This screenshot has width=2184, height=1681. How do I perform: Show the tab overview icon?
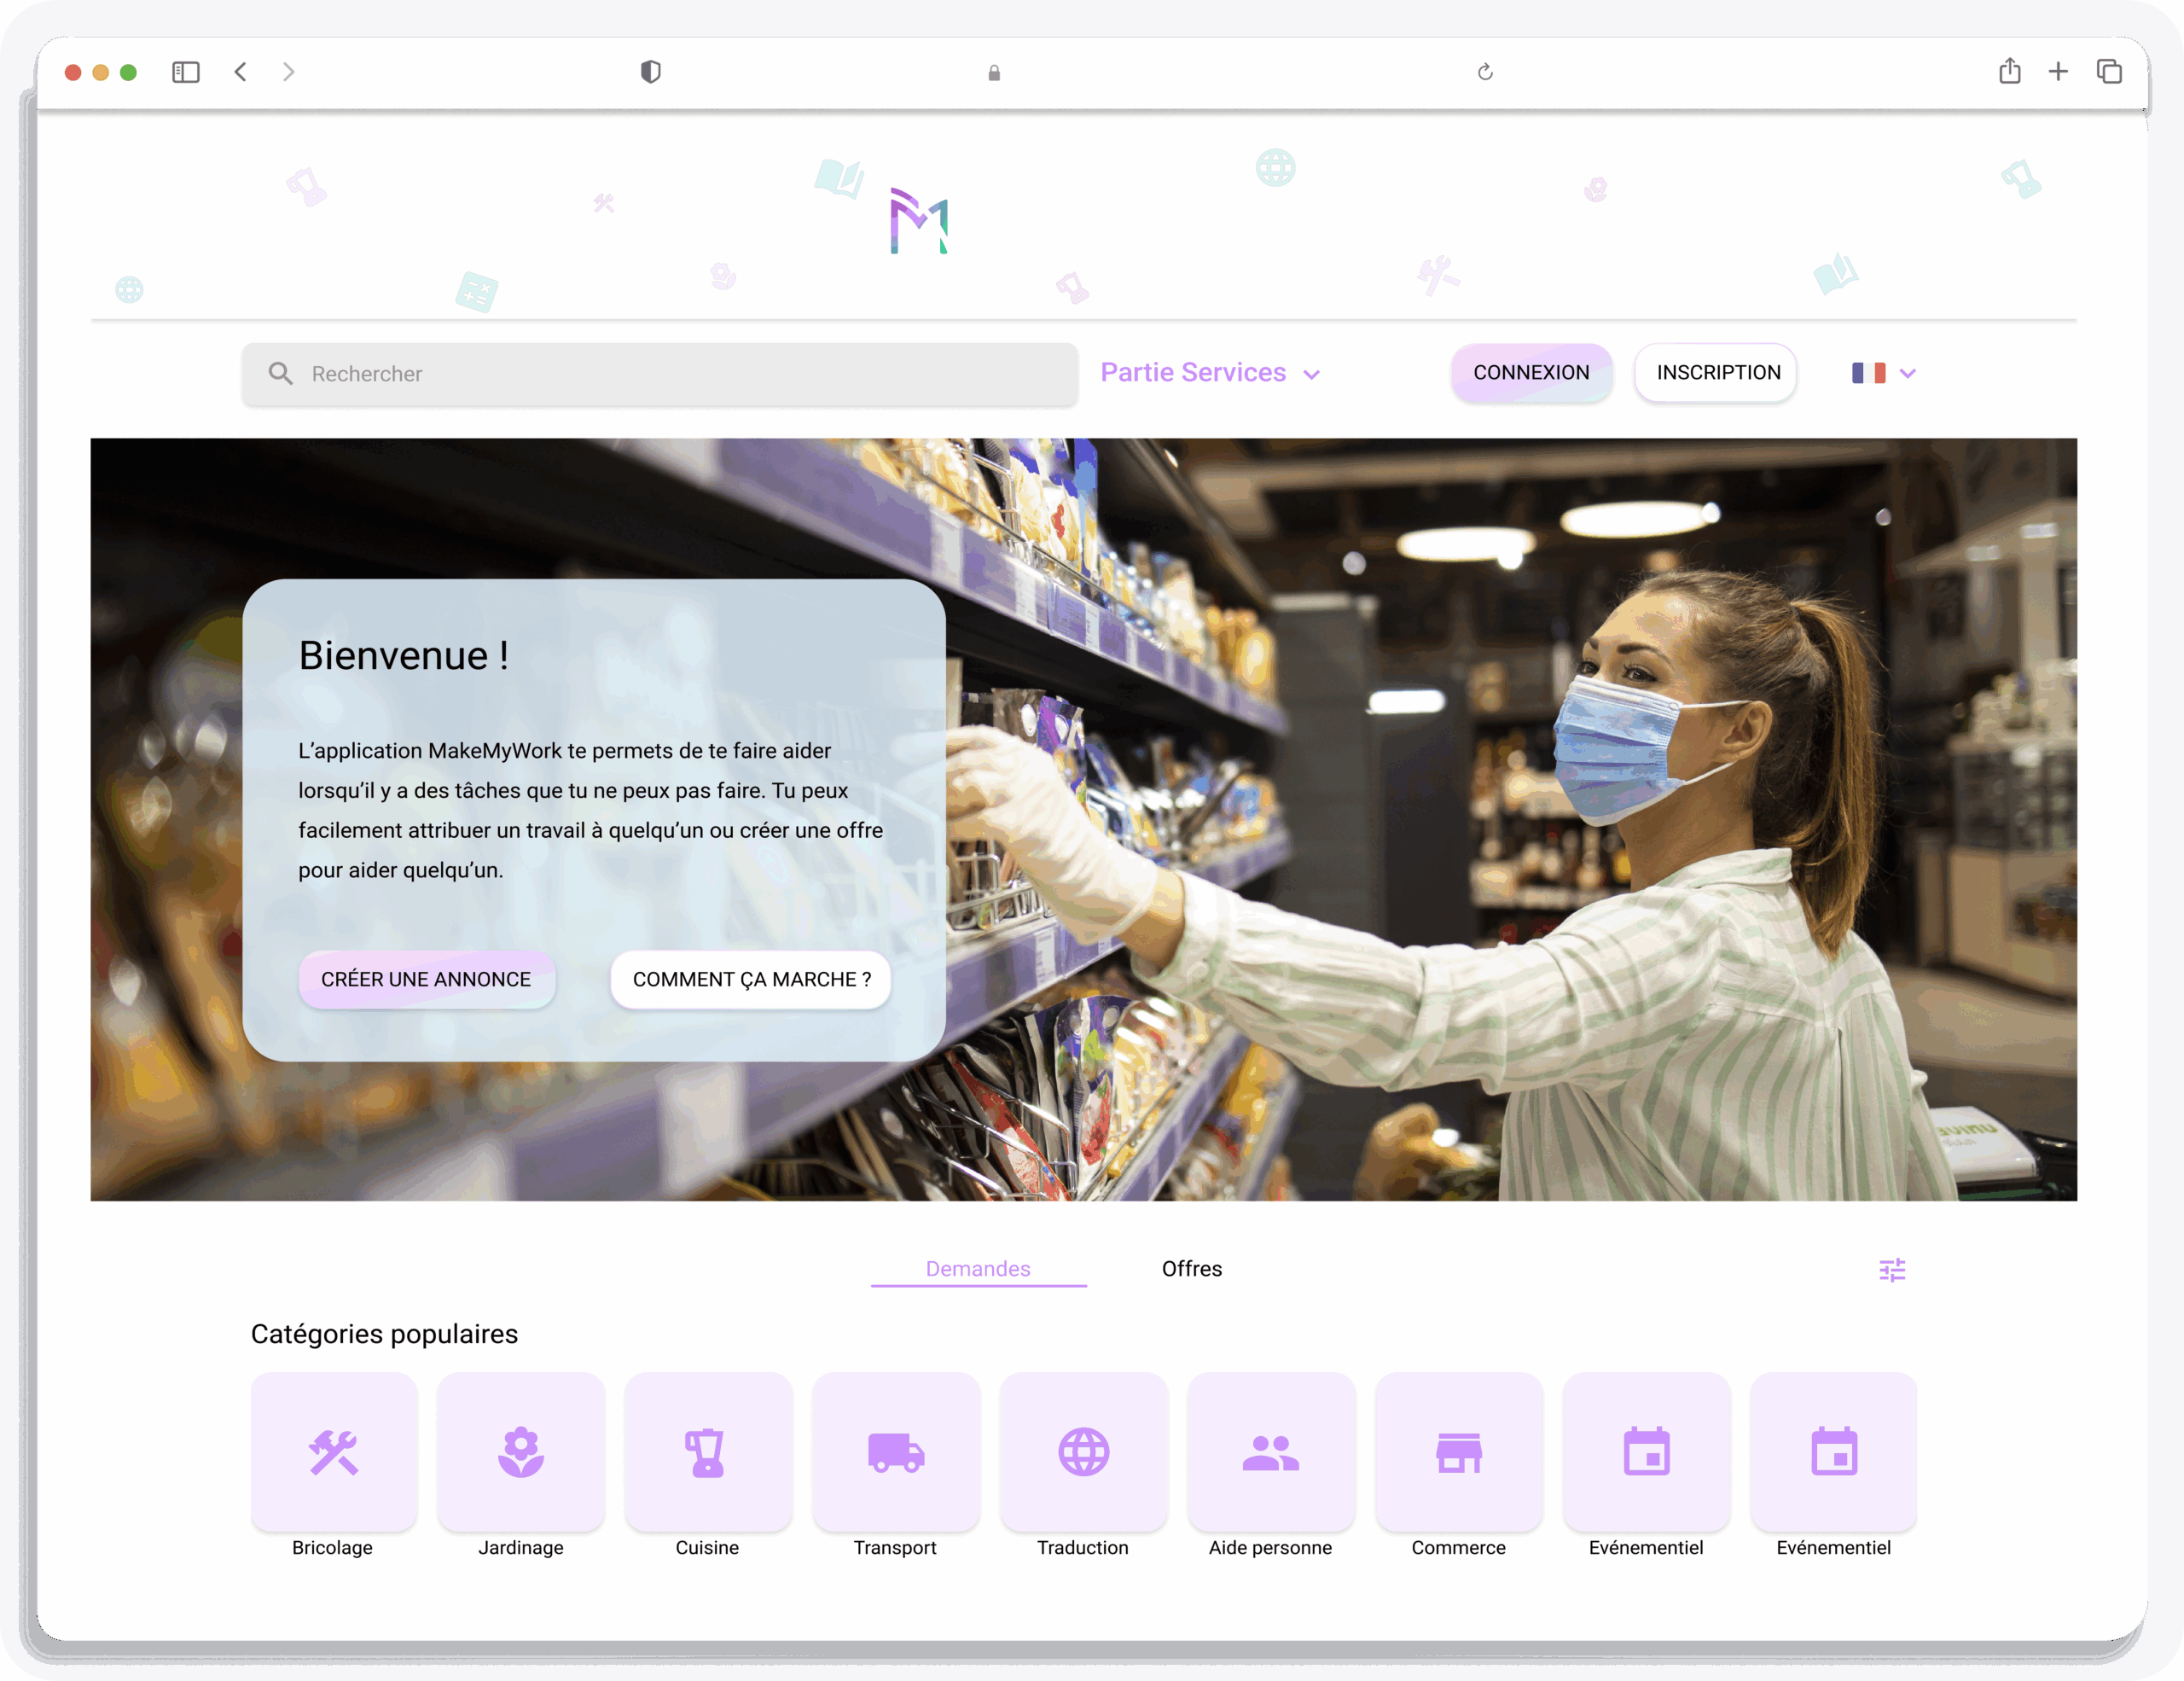2109,72
